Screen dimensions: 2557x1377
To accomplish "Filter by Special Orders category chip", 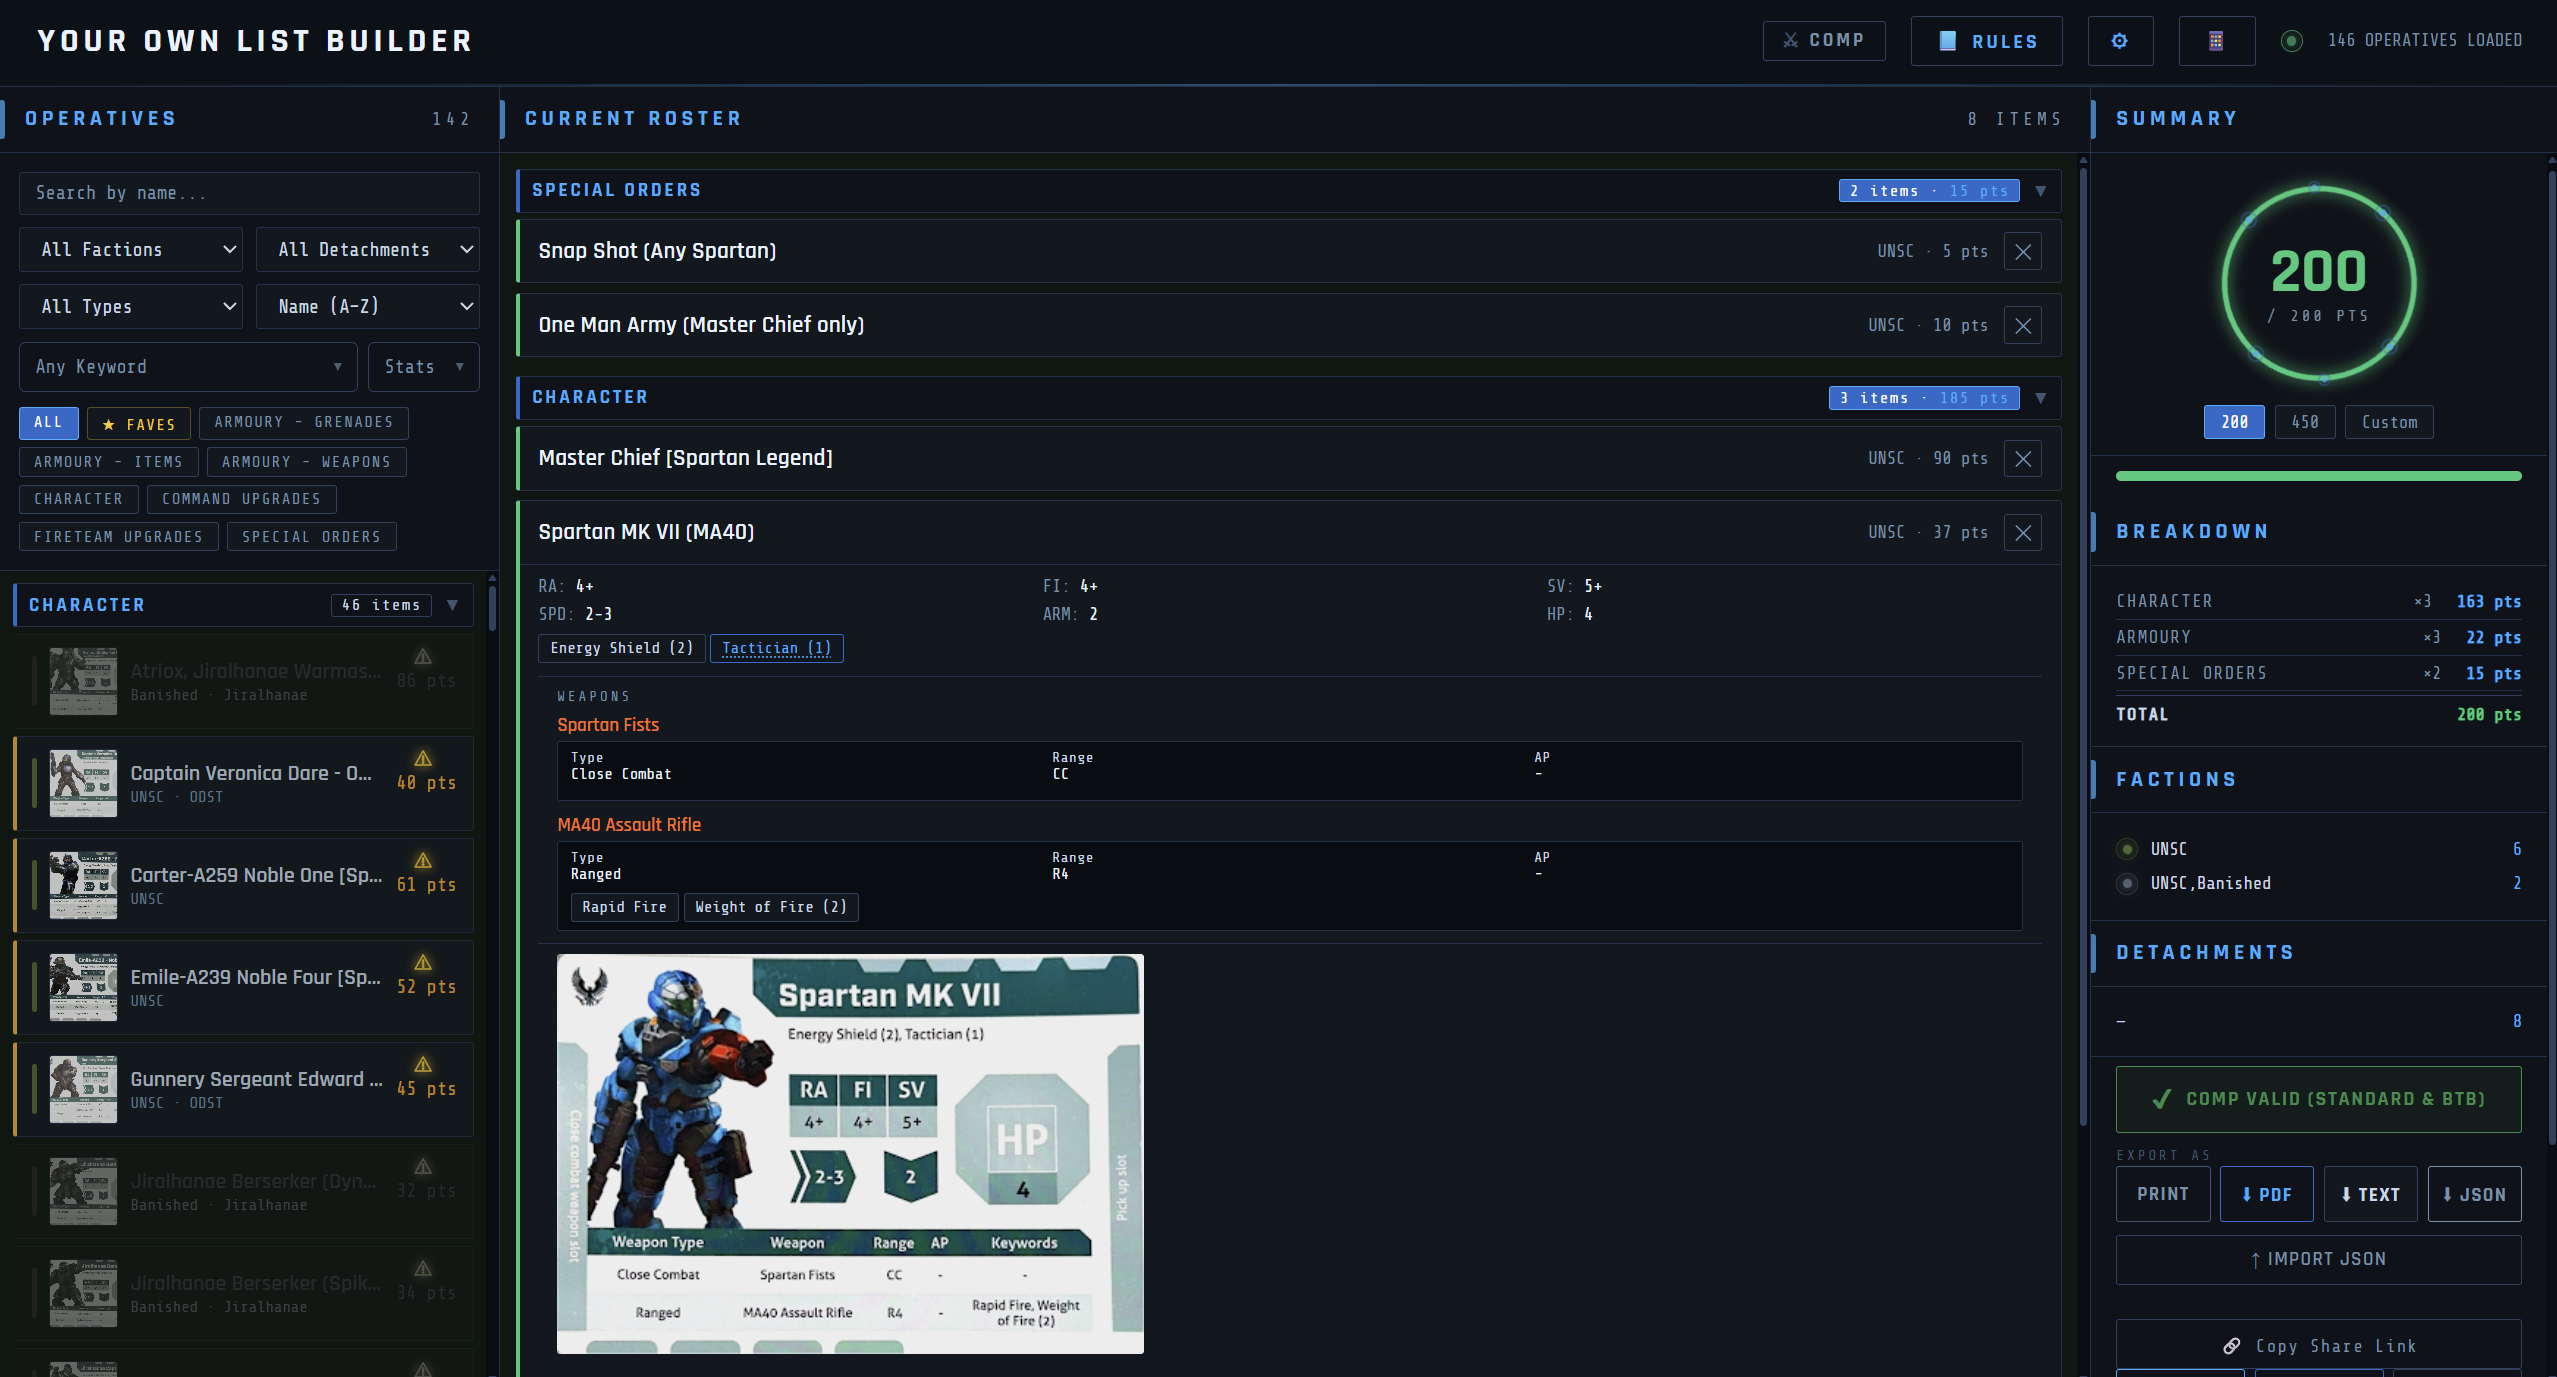I will (311, 537).
